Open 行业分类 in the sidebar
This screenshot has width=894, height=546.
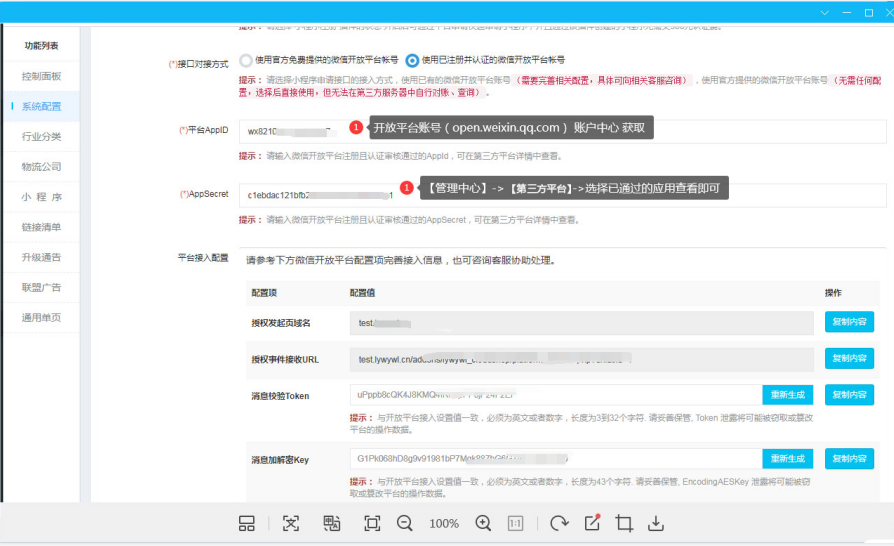click(x=41, y=136)
